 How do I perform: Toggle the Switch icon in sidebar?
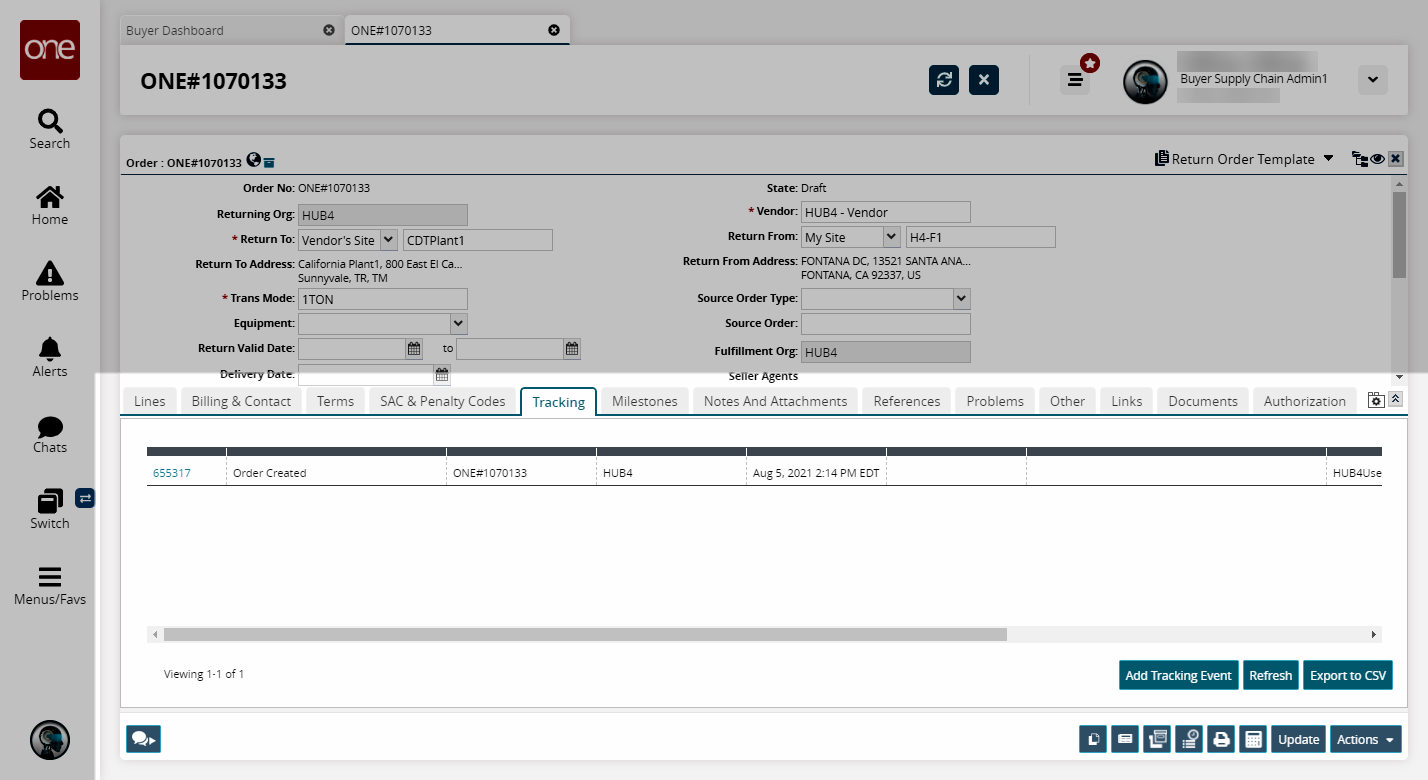(50, 509)
